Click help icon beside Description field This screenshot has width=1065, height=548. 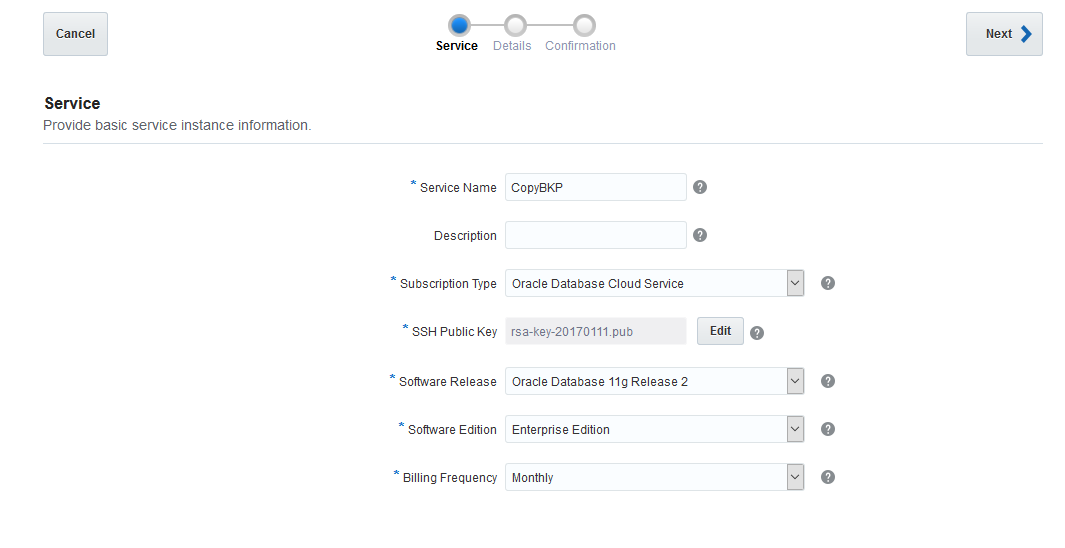(x=700, y=235)
